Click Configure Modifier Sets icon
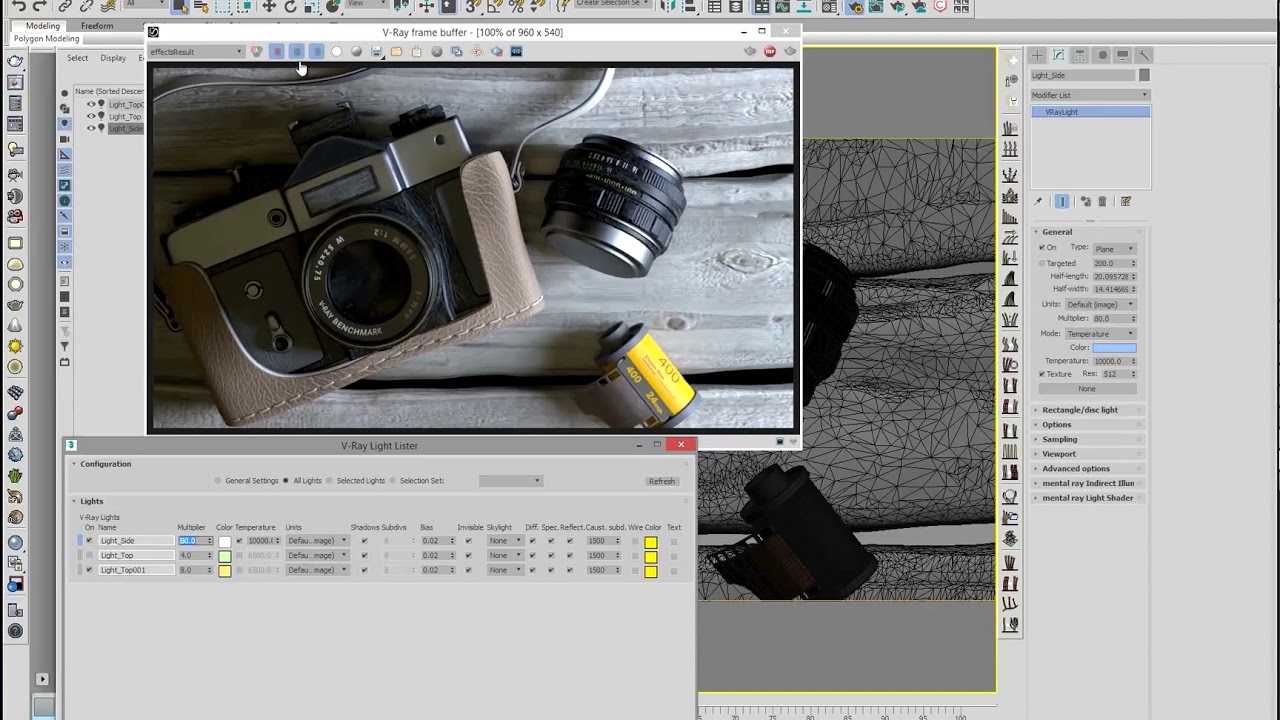 [1126, 201]
